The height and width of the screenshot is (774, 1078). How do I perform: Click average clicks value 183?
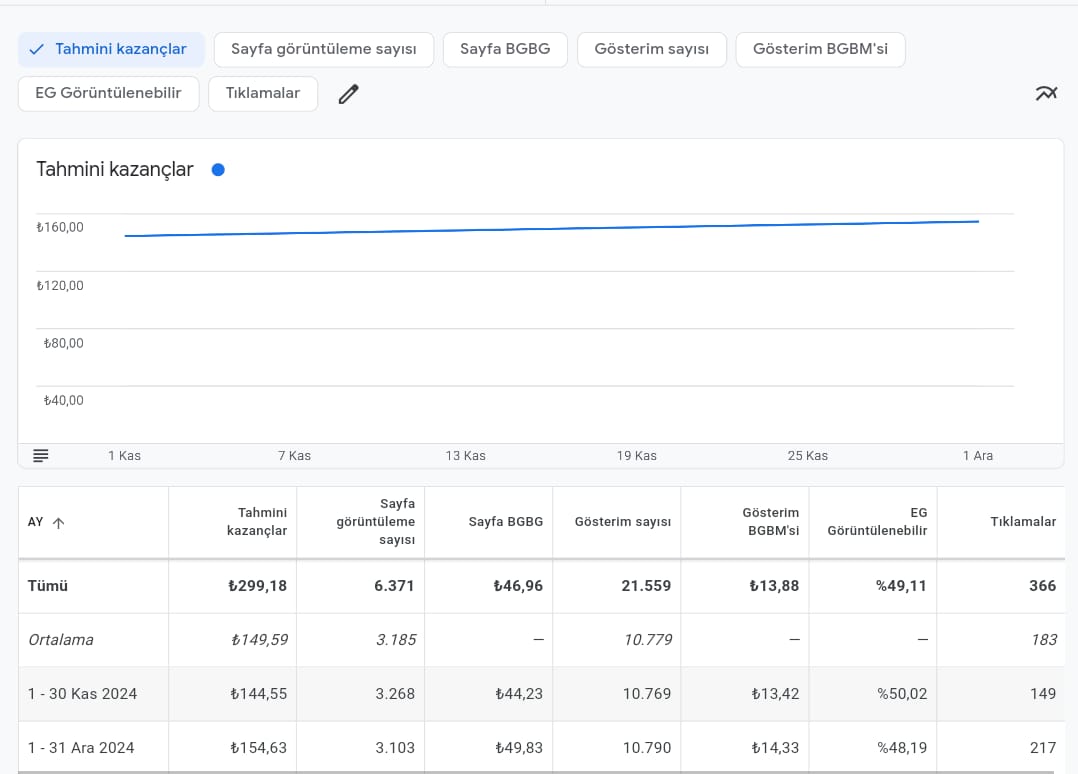pos(1044,640)
